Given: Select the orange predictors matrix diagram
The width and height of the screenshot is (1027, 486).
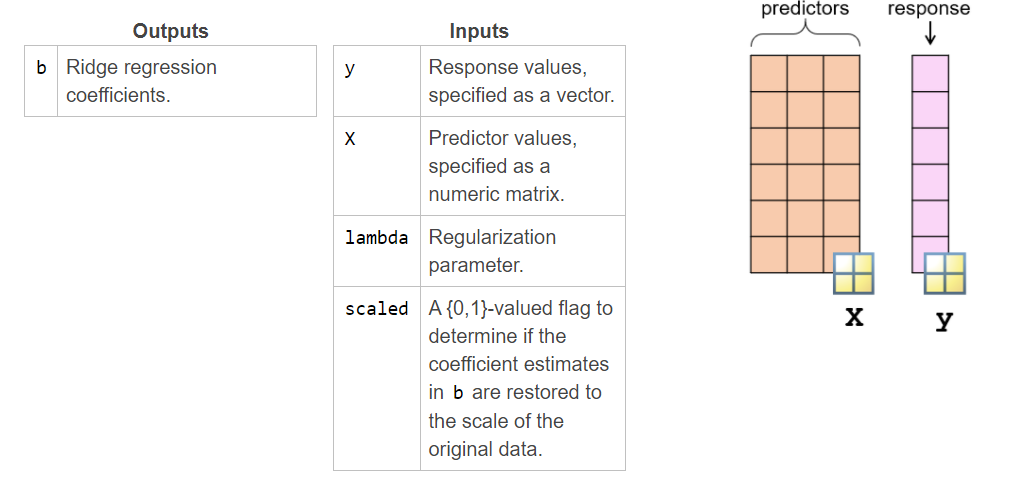Looking at the screenshot, I should click(x=805, y=164).
